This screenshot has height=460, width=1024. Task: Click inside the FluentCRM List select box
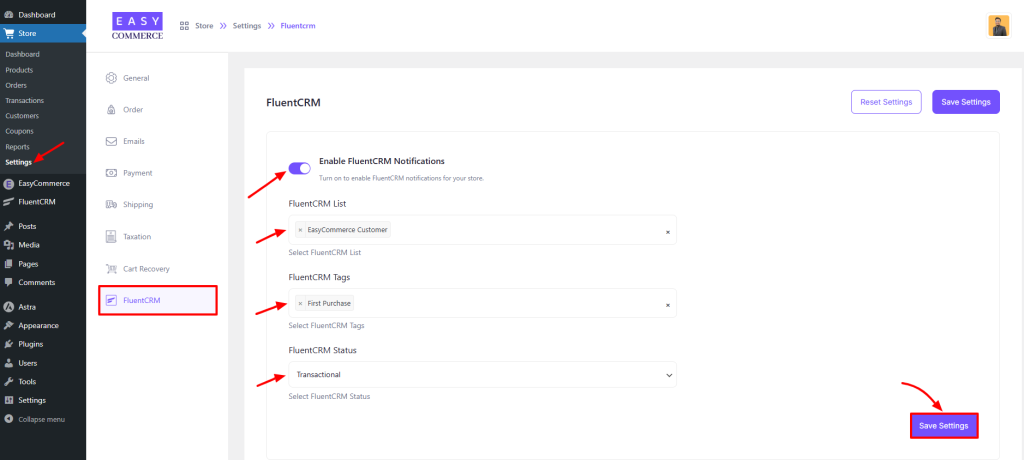pyautogui.click(x=483, y=230)
